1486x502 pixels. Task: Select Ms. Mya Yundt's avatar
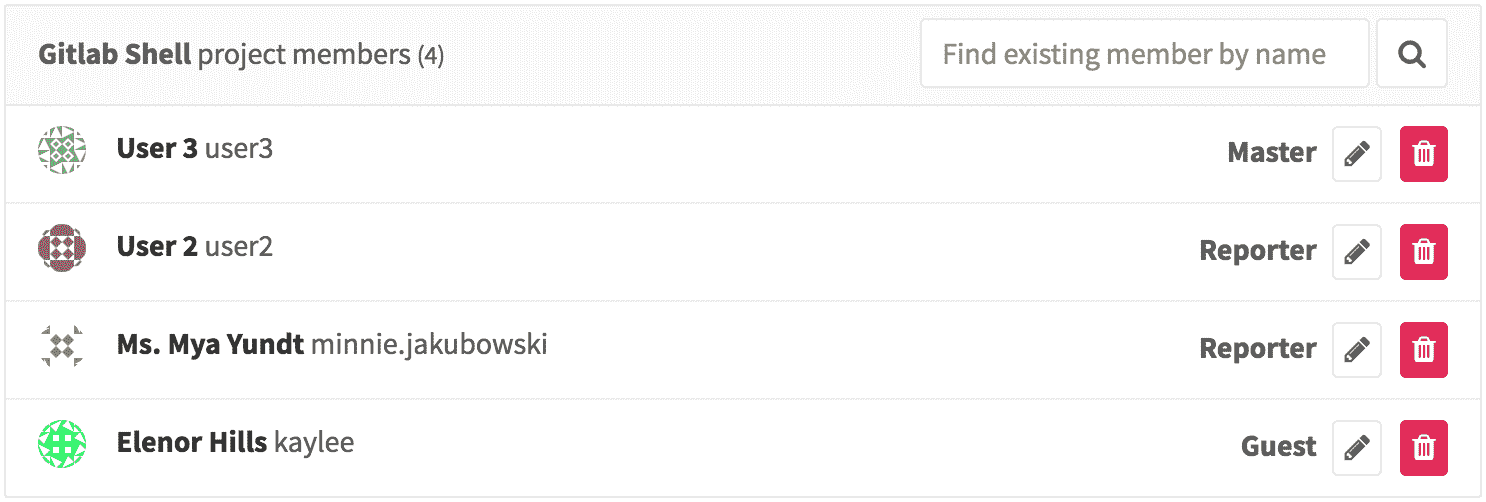[x=62, y=346]
